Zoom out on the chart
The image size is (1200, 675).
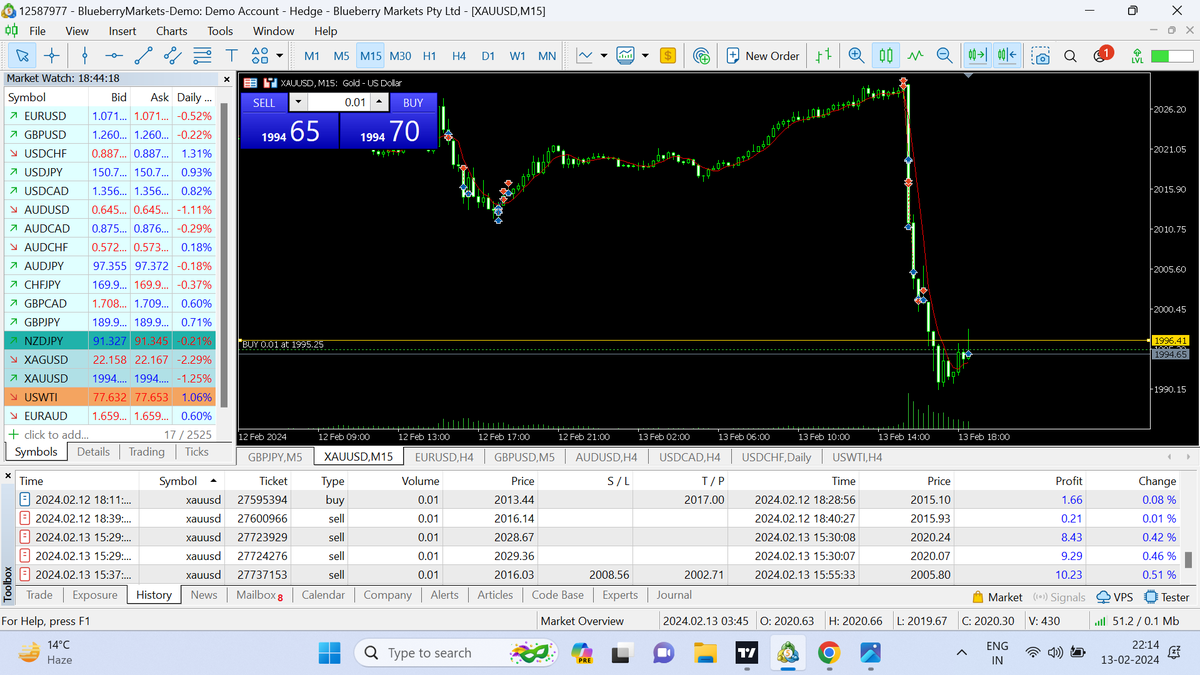point(944,56)
